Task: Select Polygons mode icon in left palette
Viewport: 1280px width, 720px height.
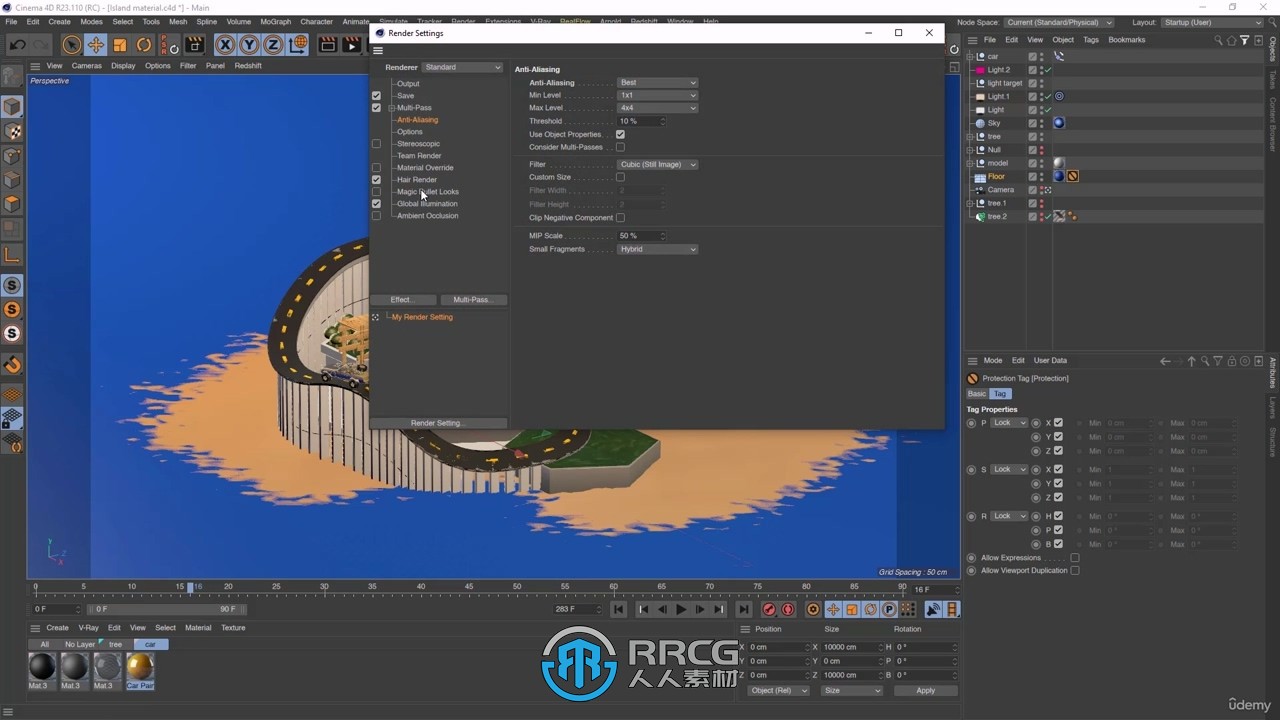Action: [x=12, y=205]
